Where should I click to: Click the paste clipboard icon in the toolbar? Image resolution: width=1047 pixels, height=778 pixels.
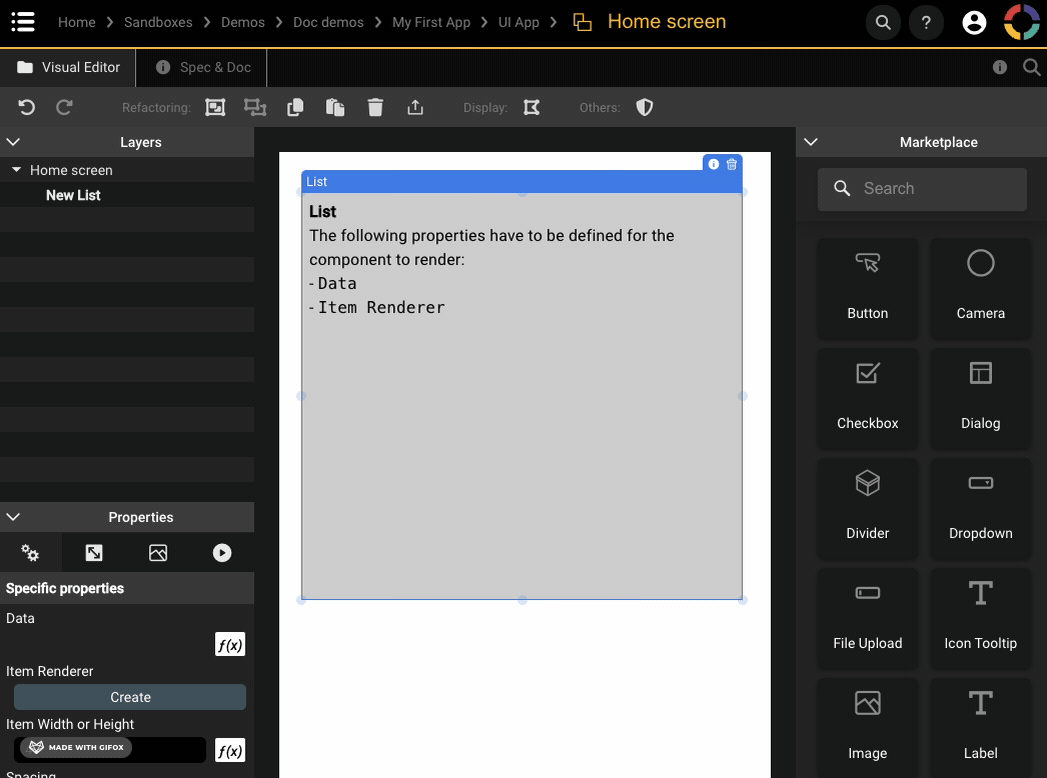click(x=335, y=107)
